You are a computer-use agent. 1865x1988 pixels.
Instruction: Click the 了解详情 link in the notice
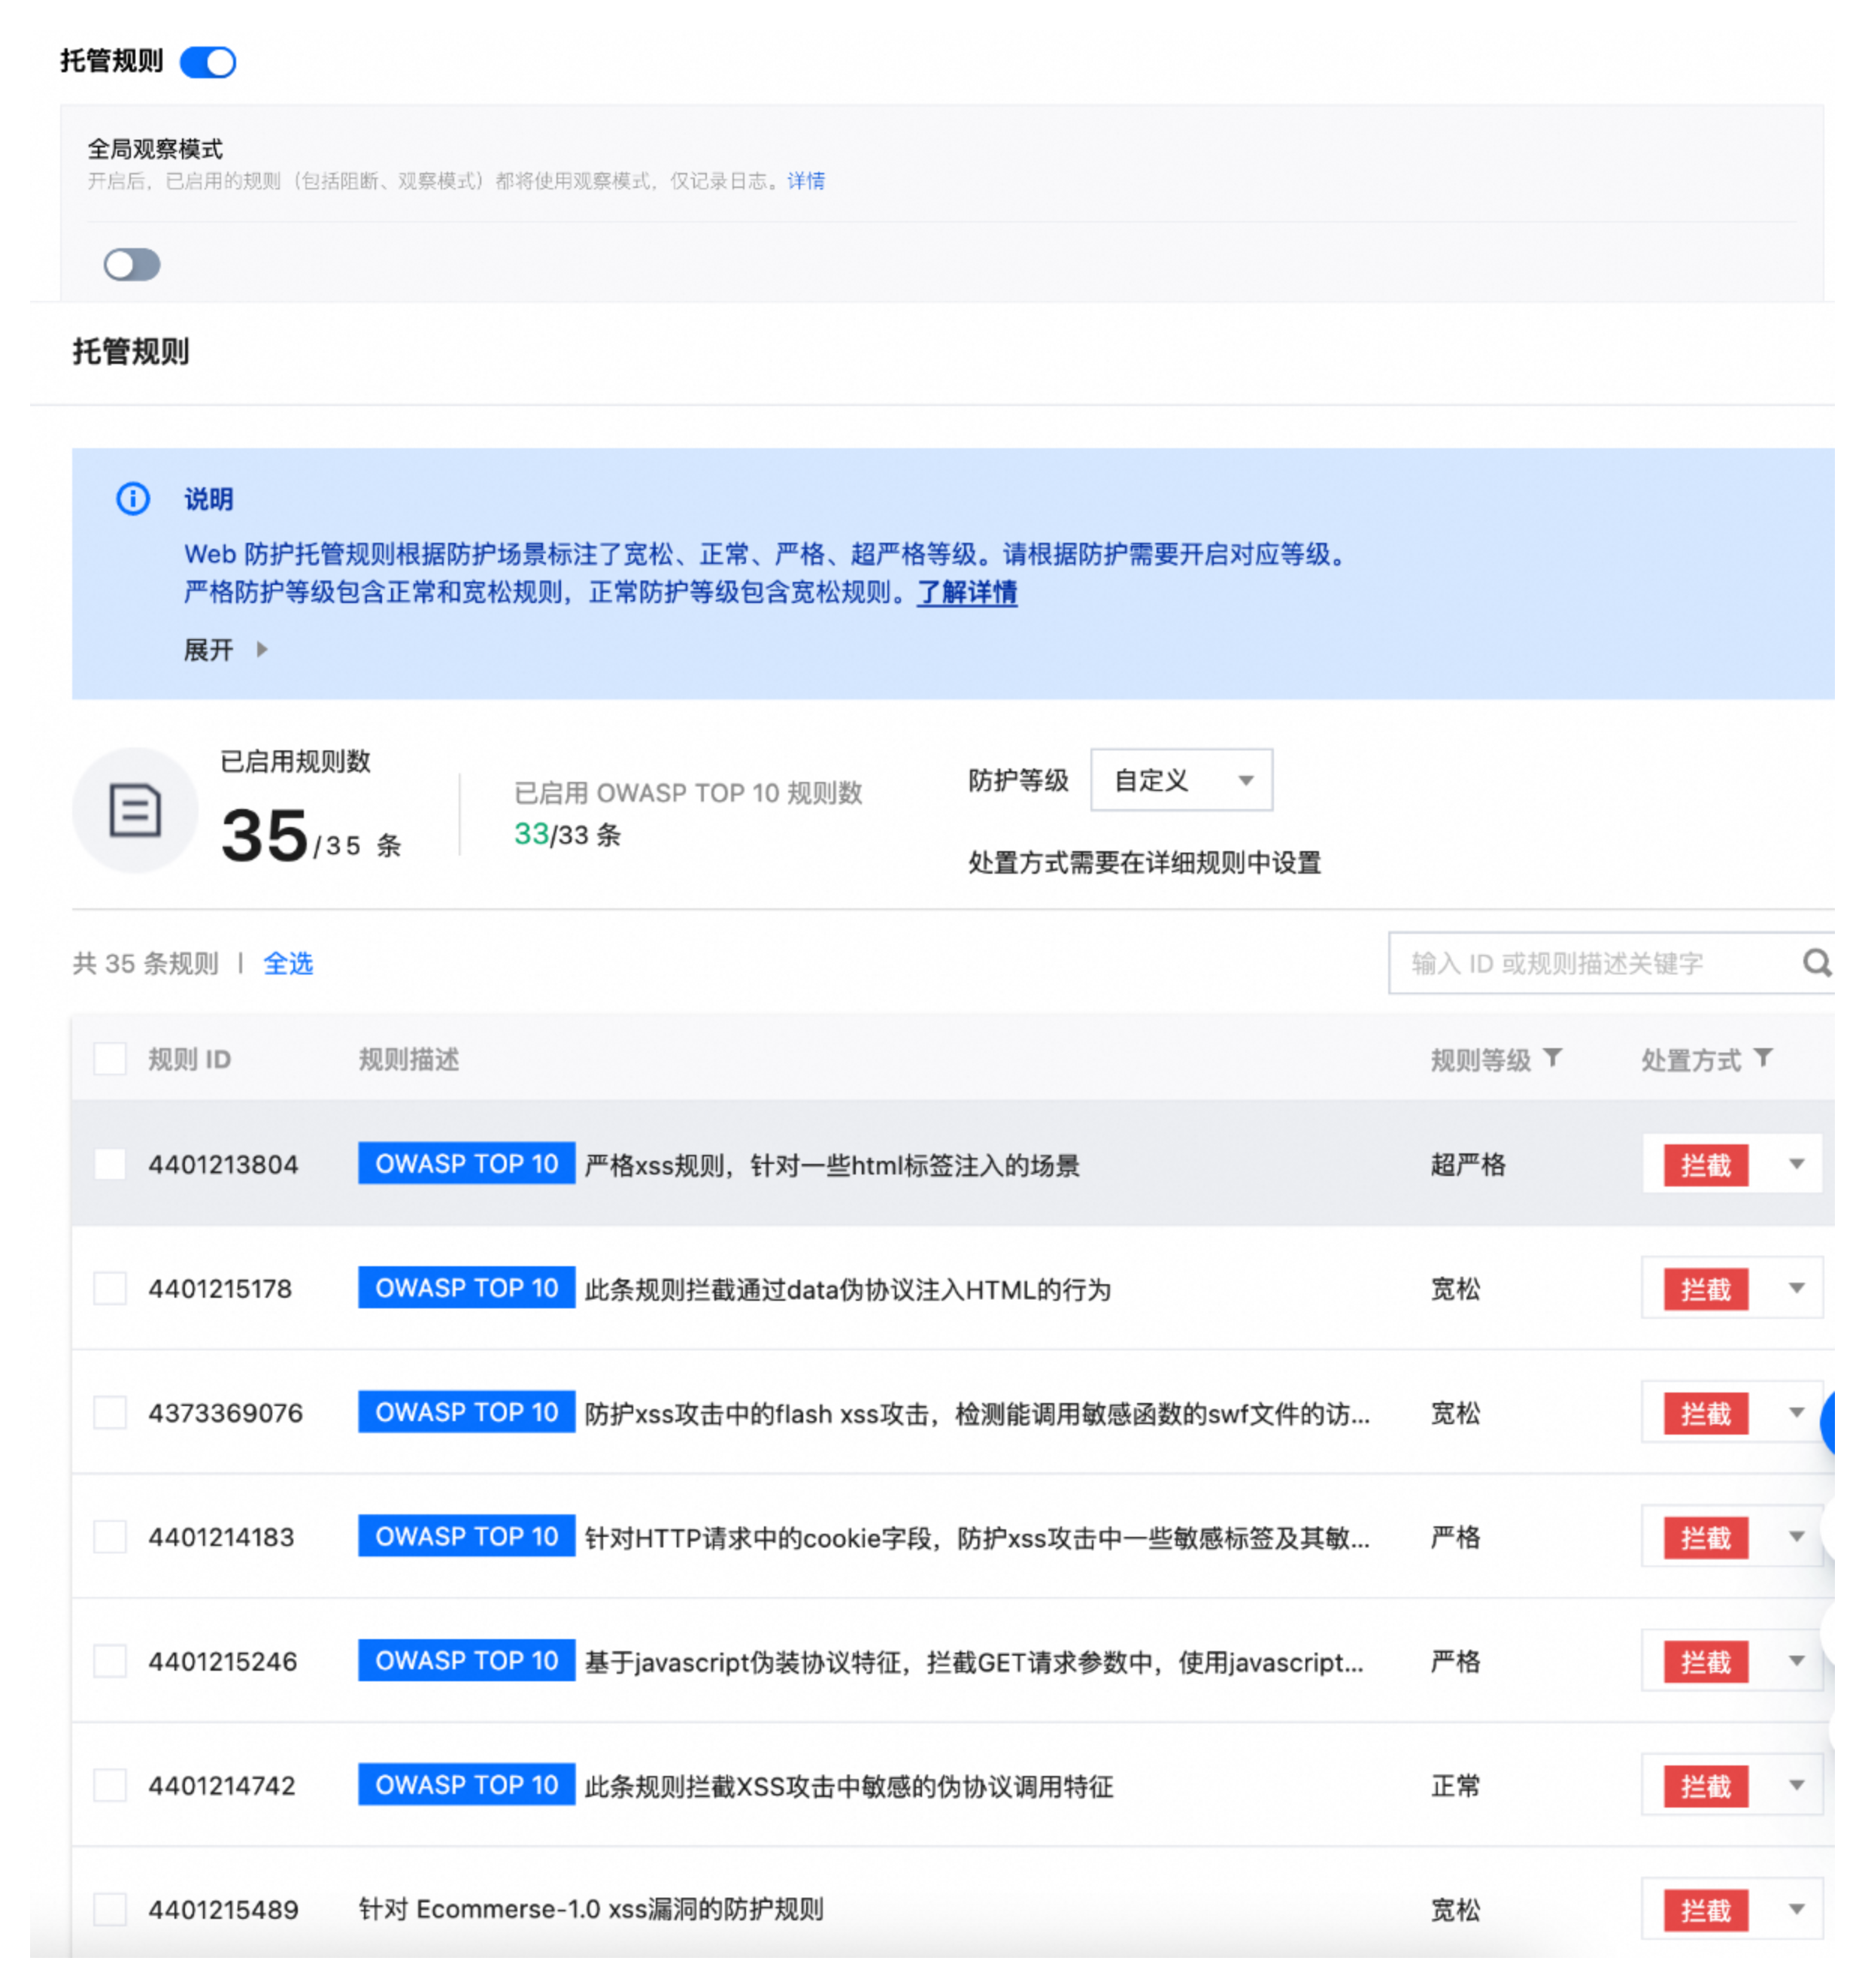pos(966,592)
